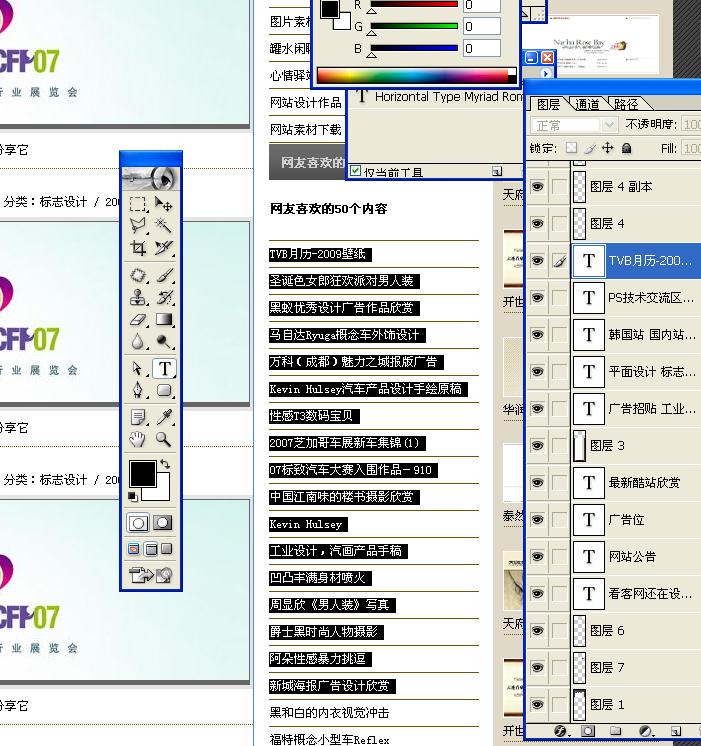
Task: Switch to Standard edit mode
Action: pyautogui.click(x=138, y=523)
